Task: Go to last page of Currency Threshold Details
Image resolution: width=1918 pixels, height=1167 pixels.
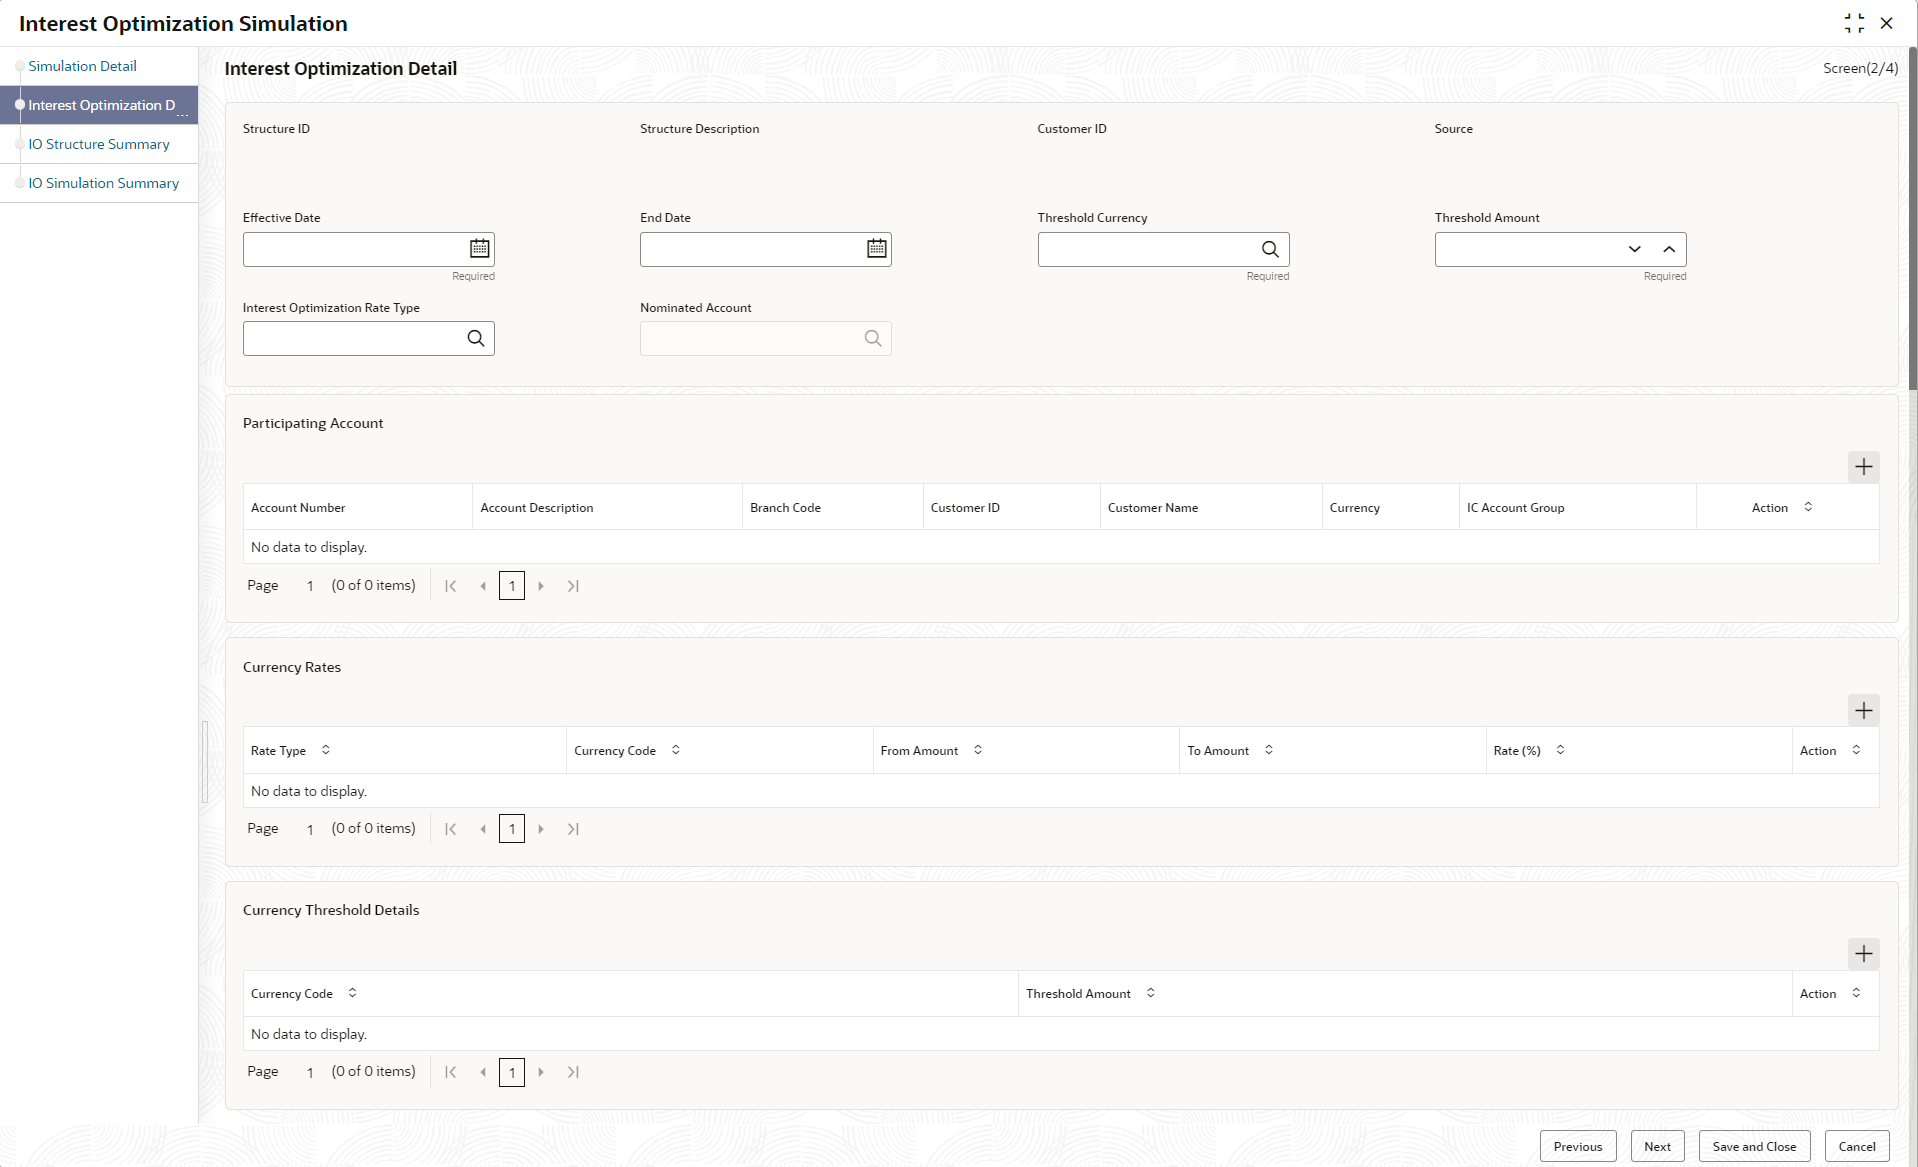Action: point(573,1072)
